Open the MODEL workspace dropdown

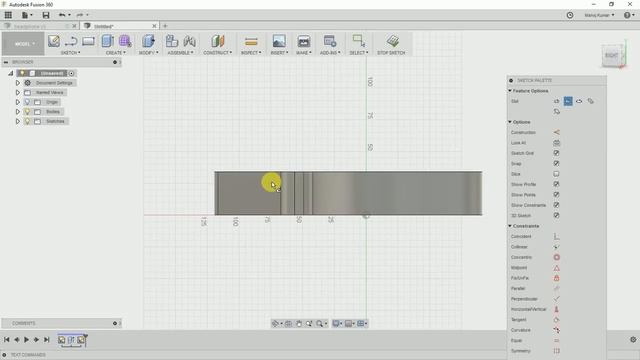[23, 44]
